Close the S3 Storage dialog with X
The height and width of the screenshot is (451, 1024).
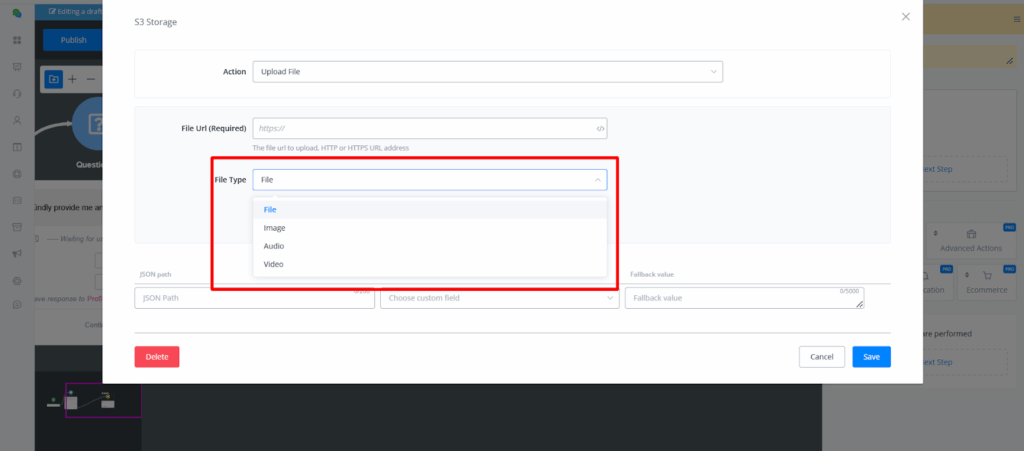click(906, 17)
